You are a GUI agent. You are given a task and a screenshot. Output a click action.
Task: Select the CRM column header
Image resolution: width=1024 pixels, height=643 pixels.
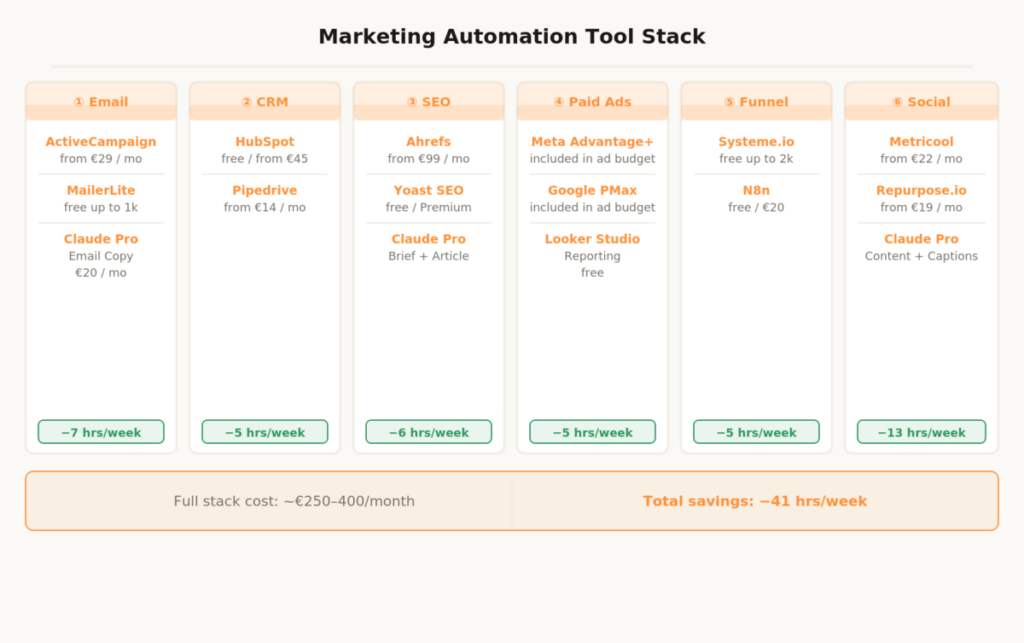(265, 101)
